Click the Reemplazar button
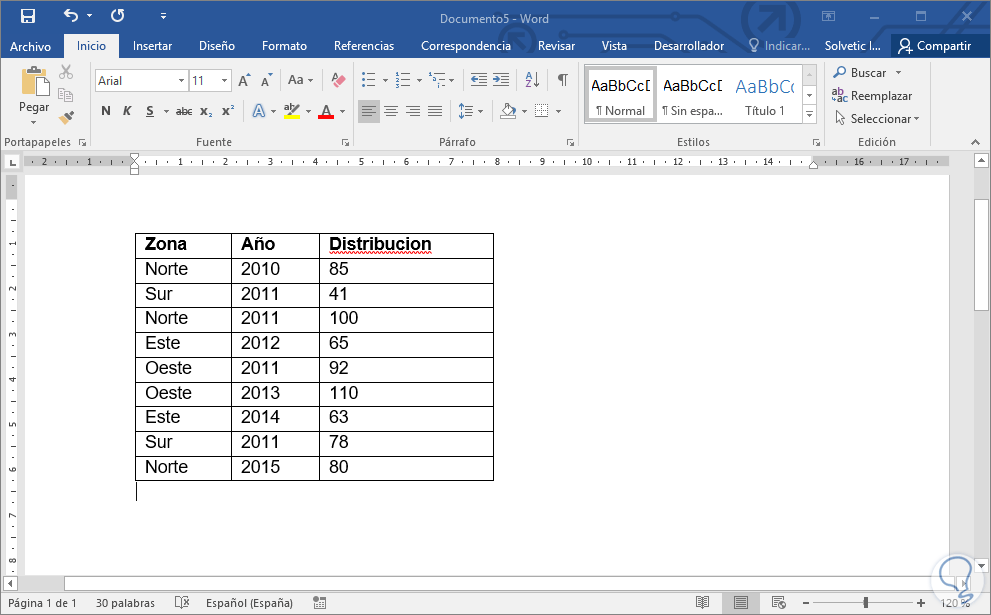 [x=872, y=95]
